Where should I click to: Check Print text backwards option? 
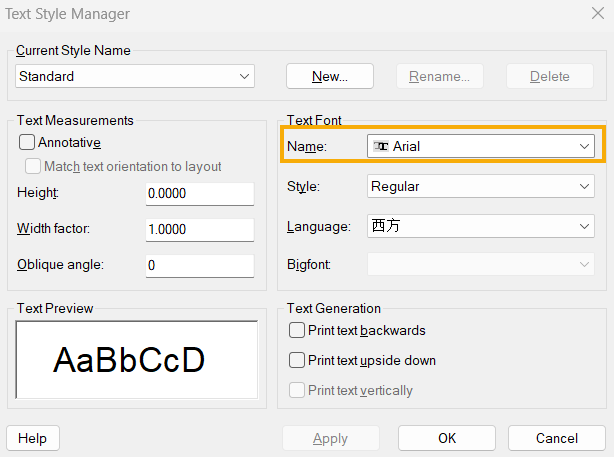click(x=296, y=330)
